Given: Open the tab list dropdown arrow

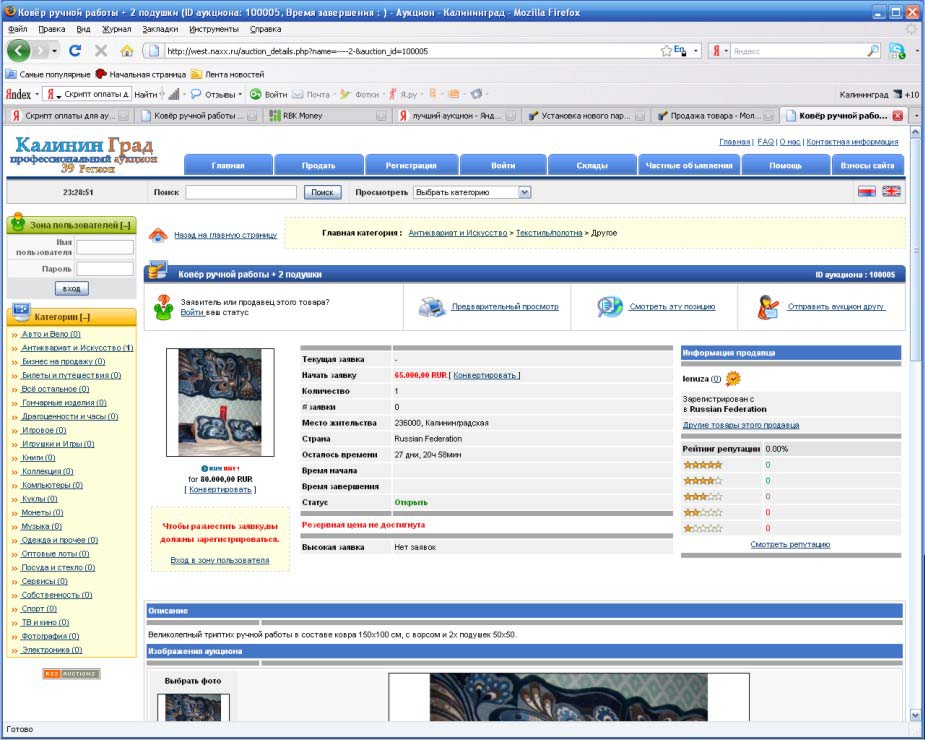Looking at the screenshot, I should (916, 116).
